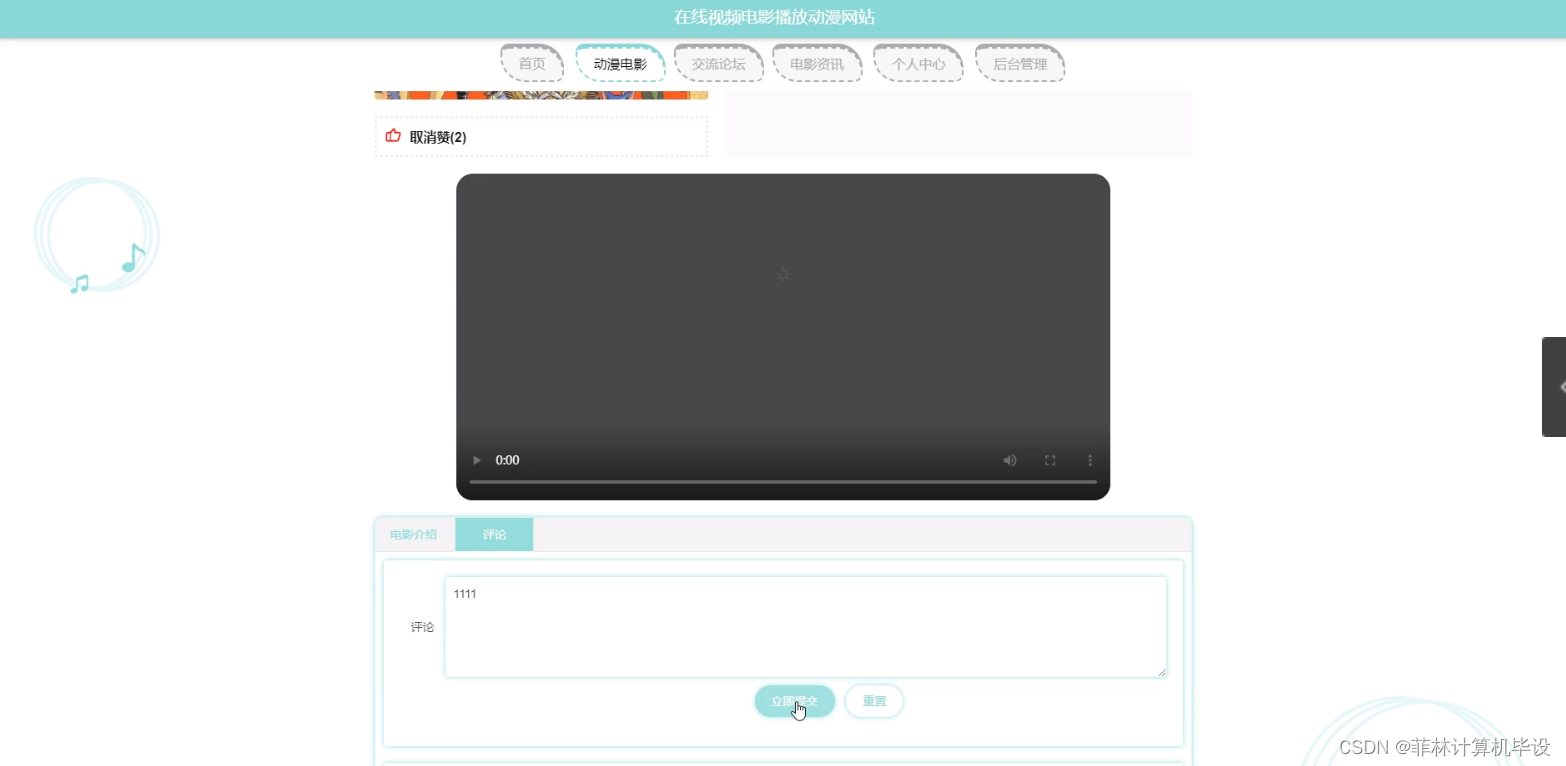Play the video with the play icon

point(477,460)
